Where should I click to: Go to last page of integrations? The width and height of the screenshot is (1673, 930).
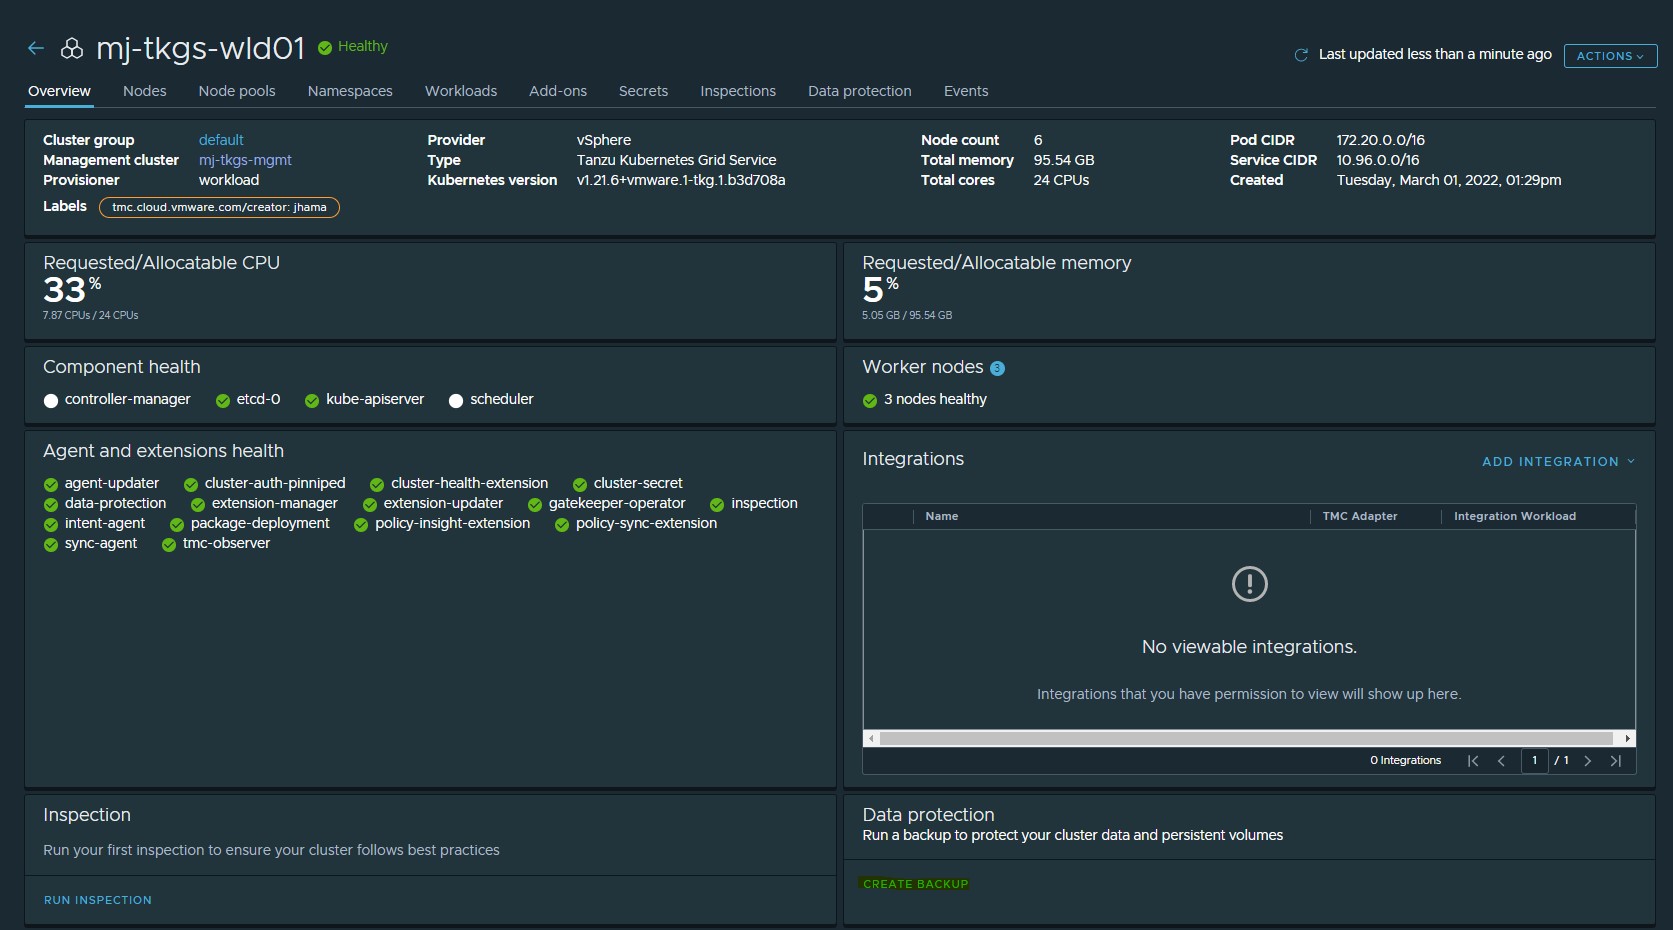click(1615, 761)
